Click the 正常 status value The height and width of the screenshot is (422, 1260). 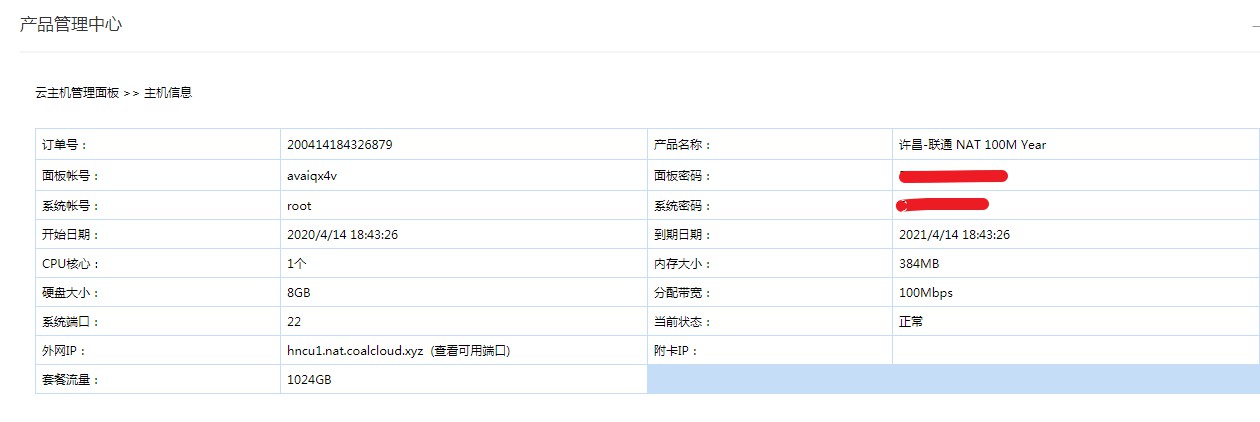911,322
